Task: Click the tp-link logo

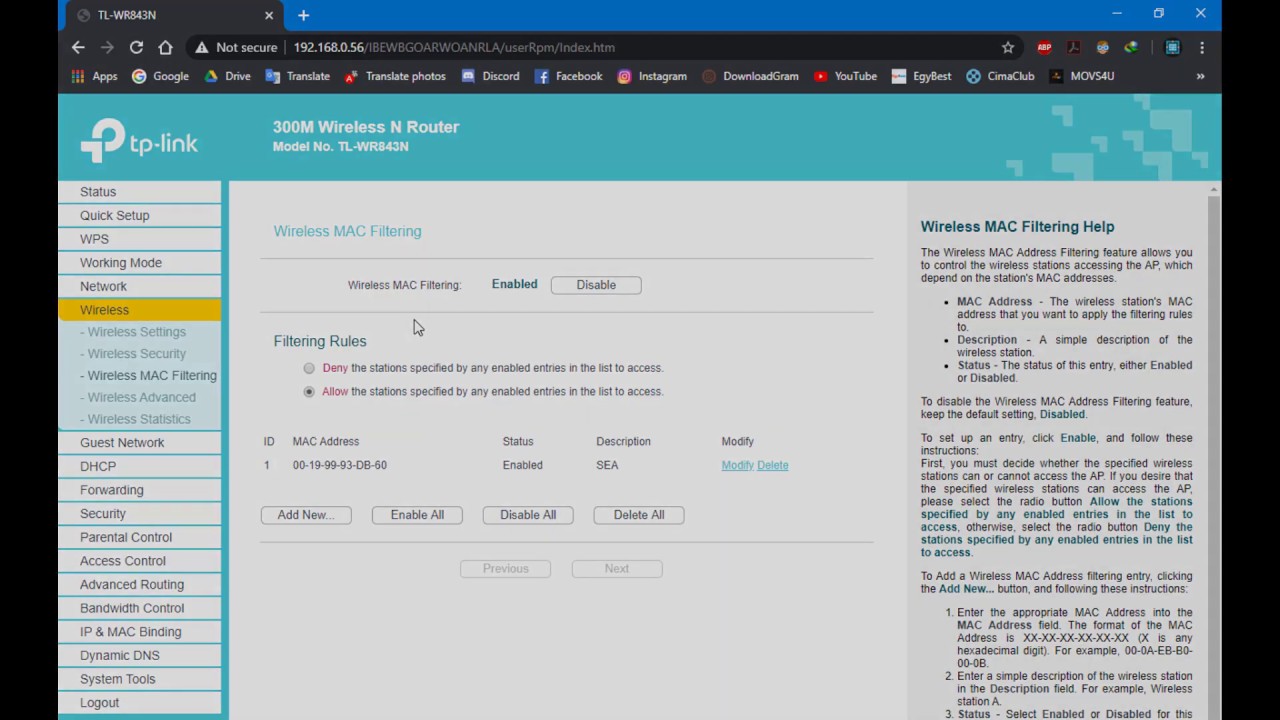Action: [139, 141]
